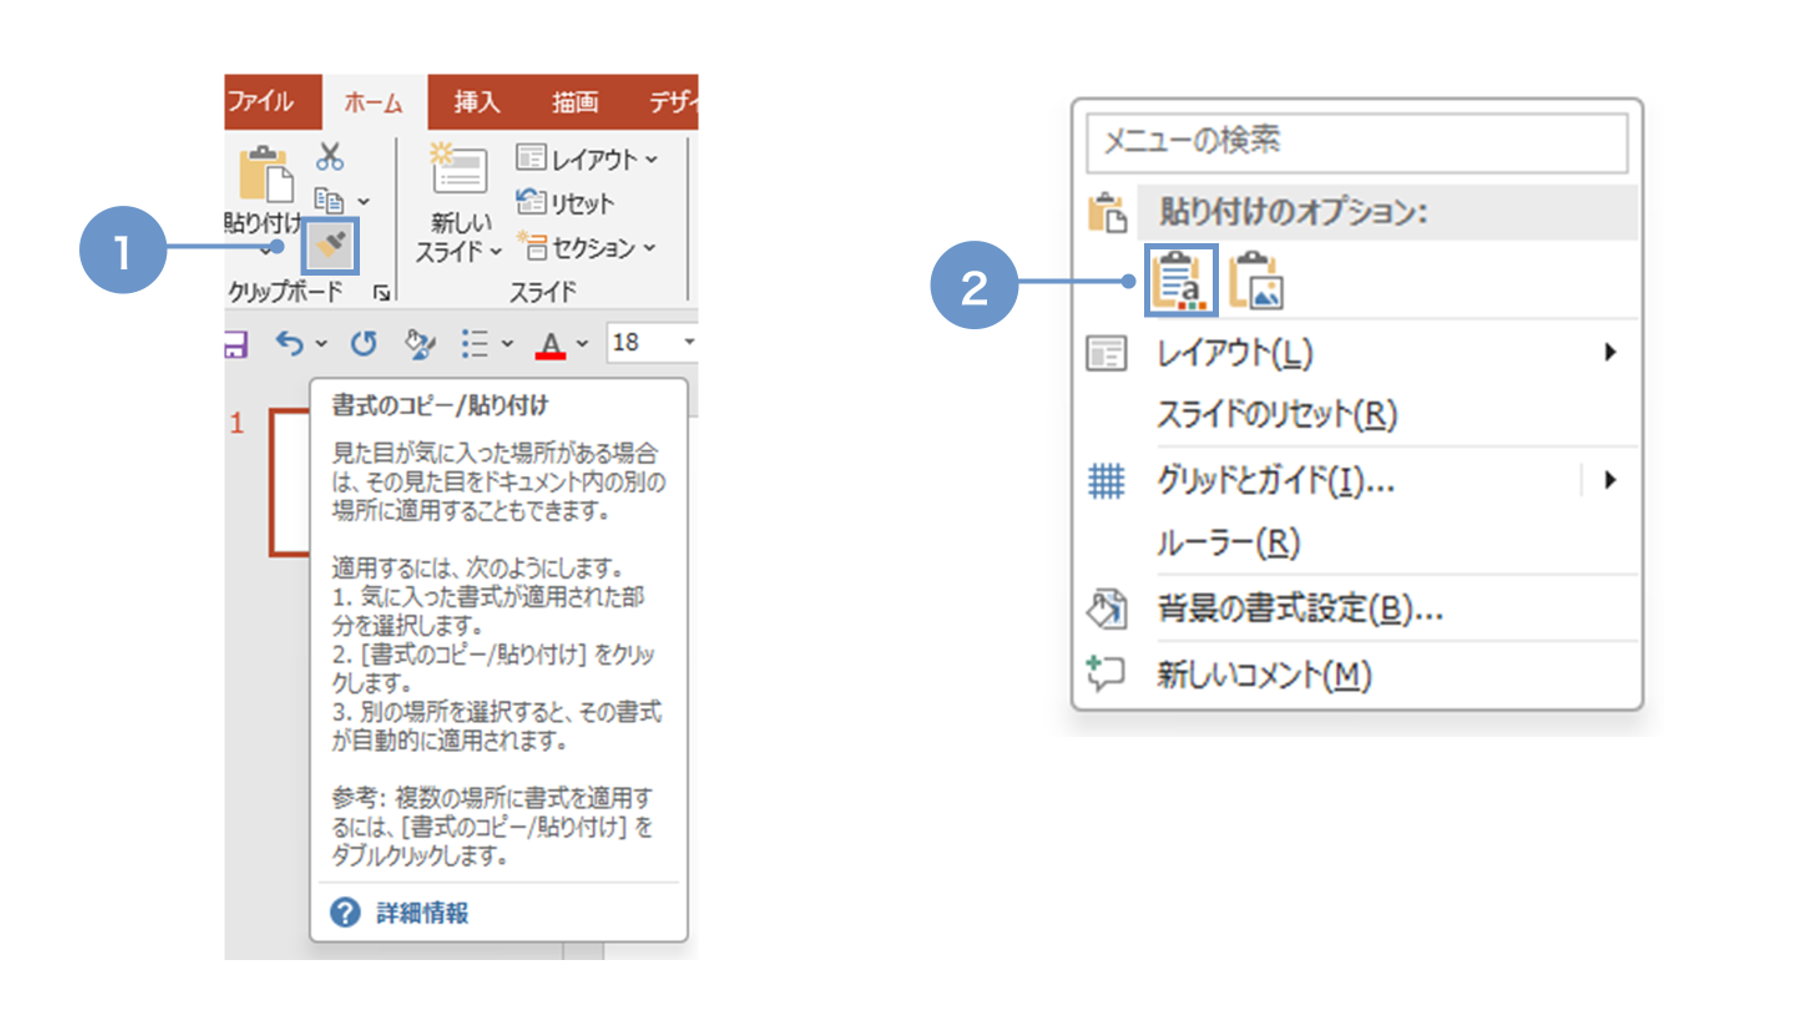Viewport: 1795px width, 1009px height.
Task: Open the bullet list dropdown arrow
Action: coord(507,344)
